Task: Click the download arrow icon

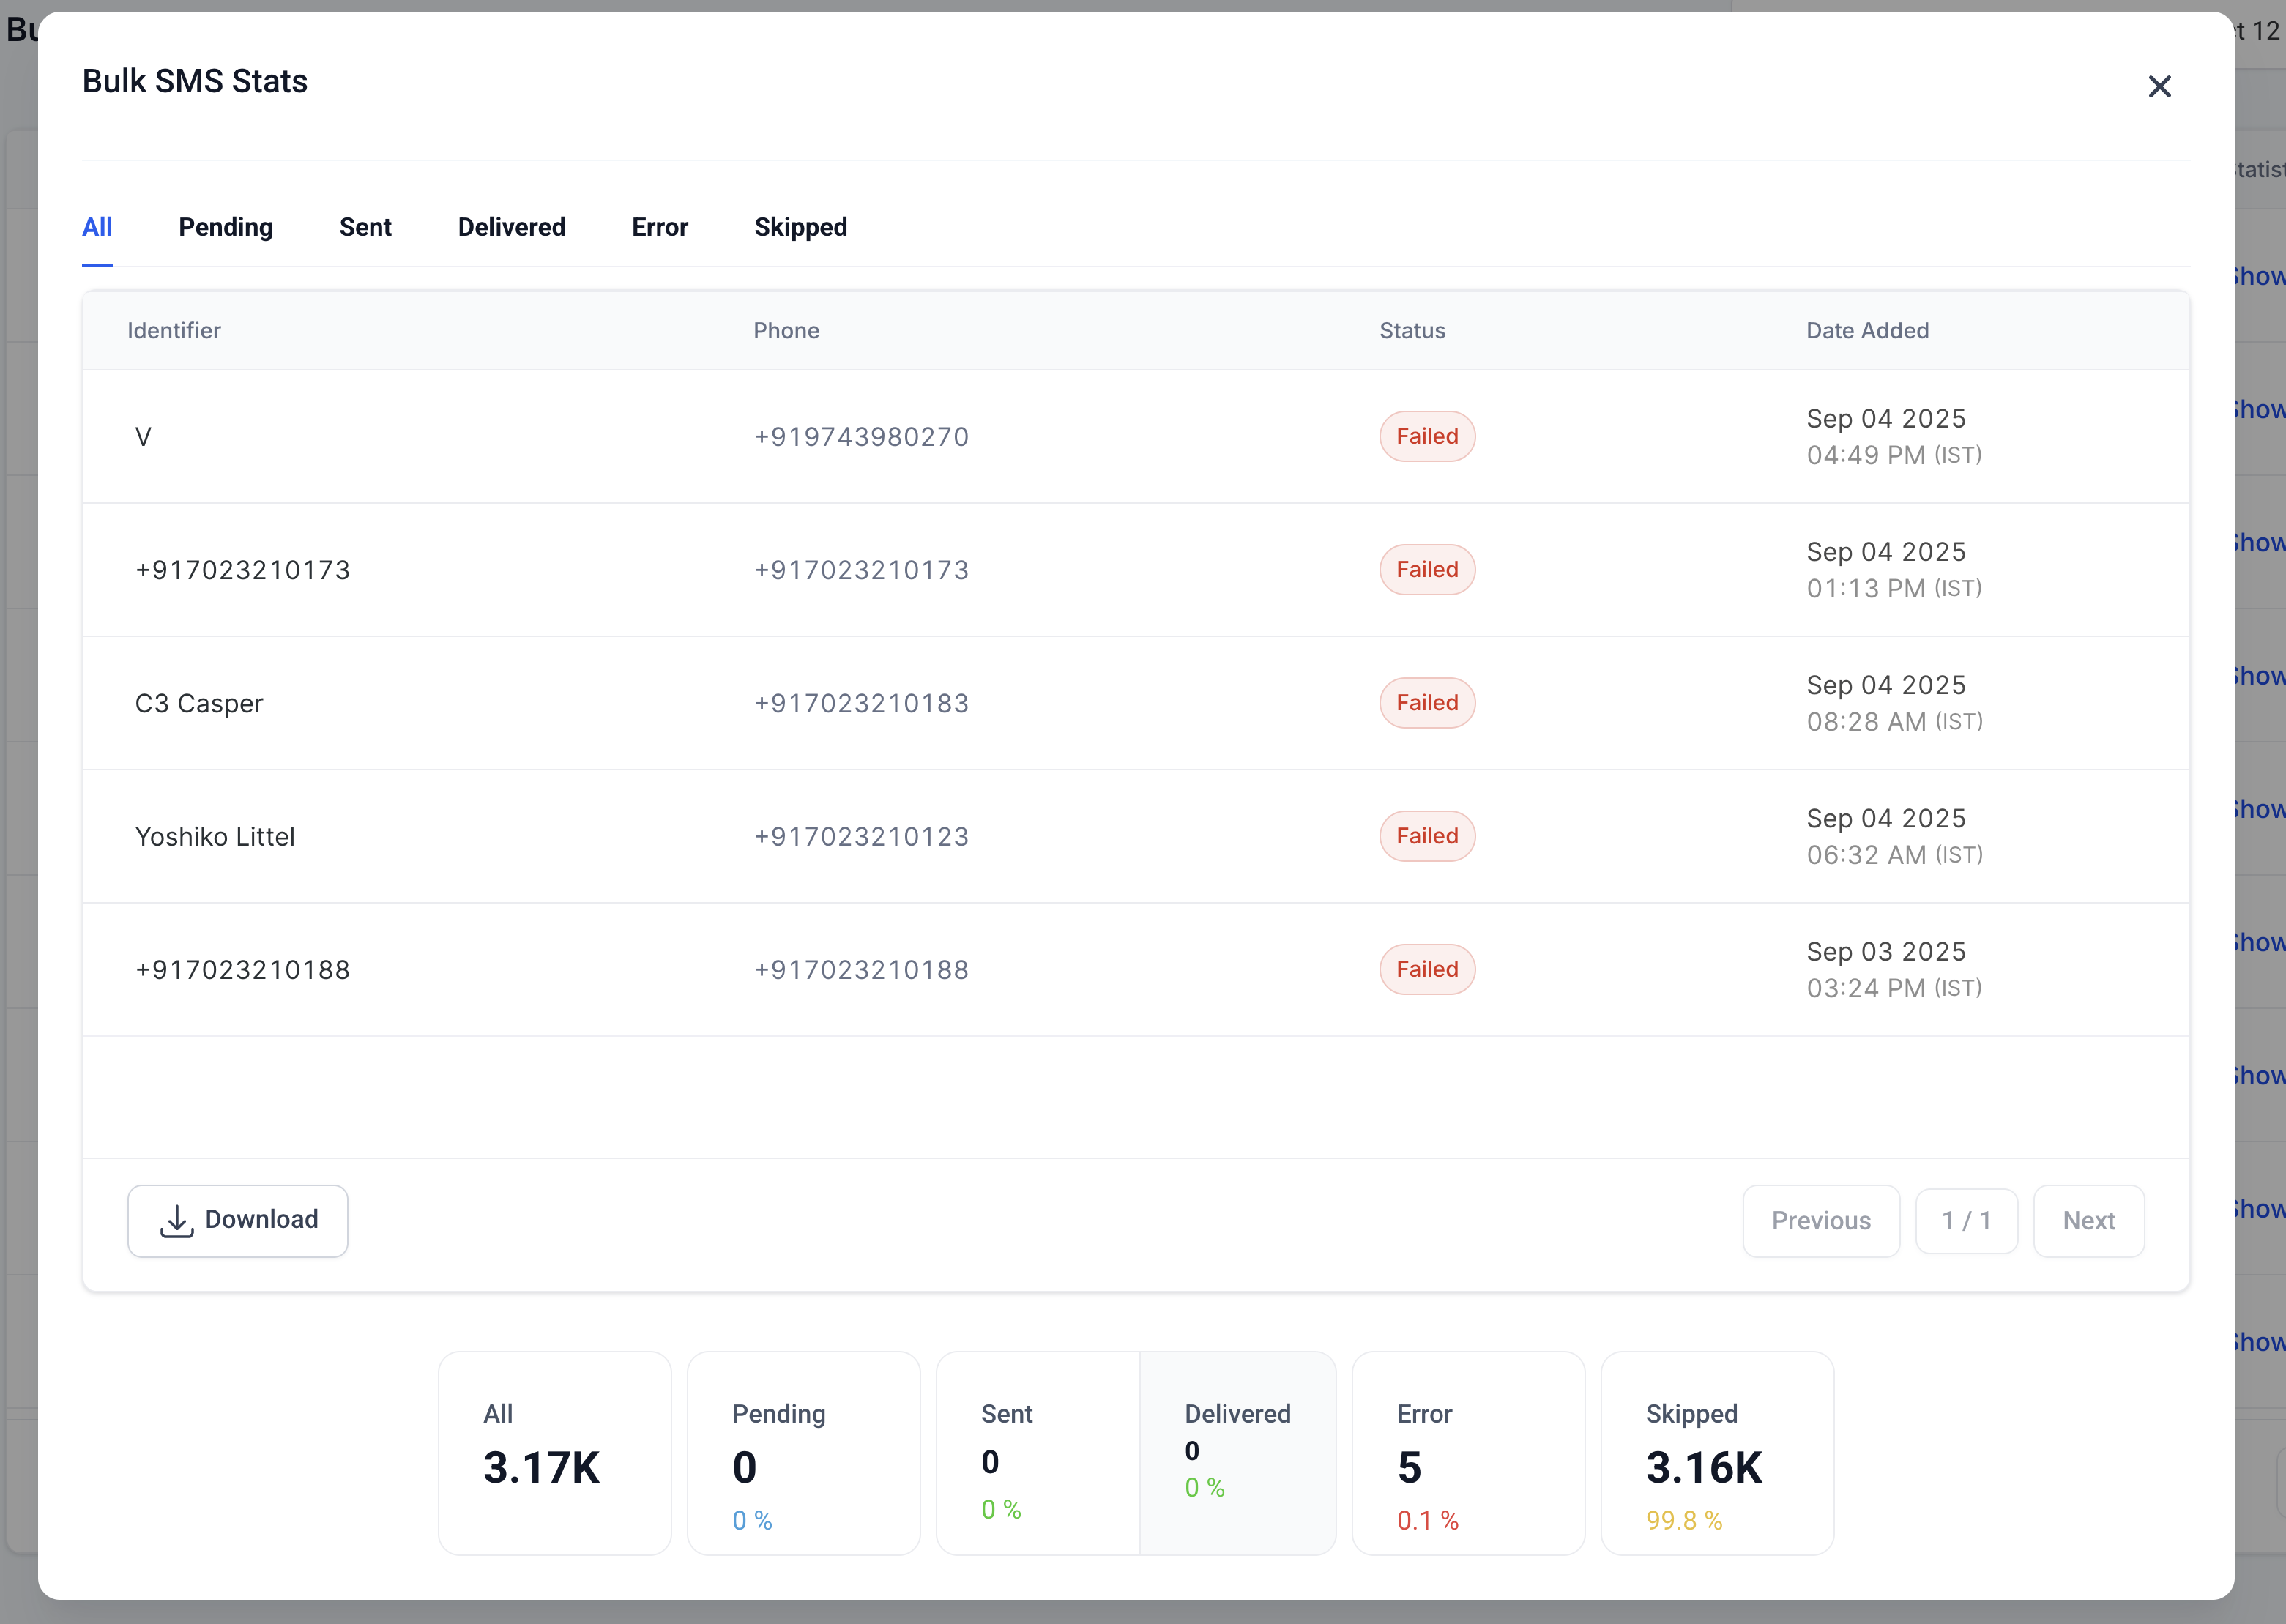Action: pyautogui.click(x=177, y=1221)
